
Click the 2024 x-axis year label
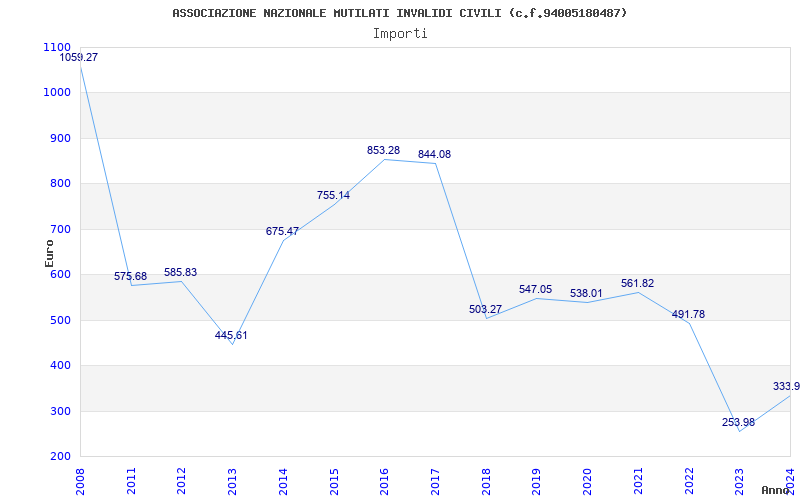790,481
